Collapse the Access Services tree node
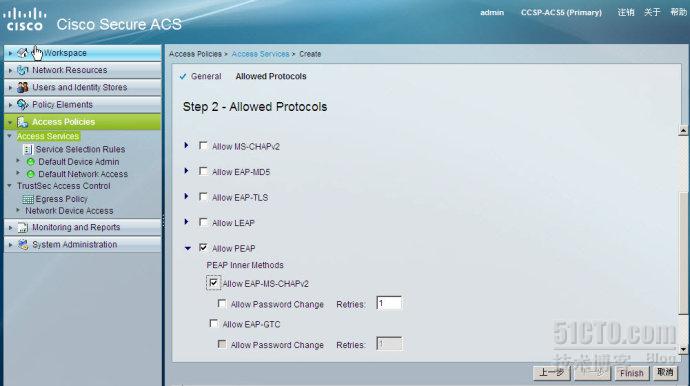The height and width of the screenshot is (386, 690). point(10,136)
